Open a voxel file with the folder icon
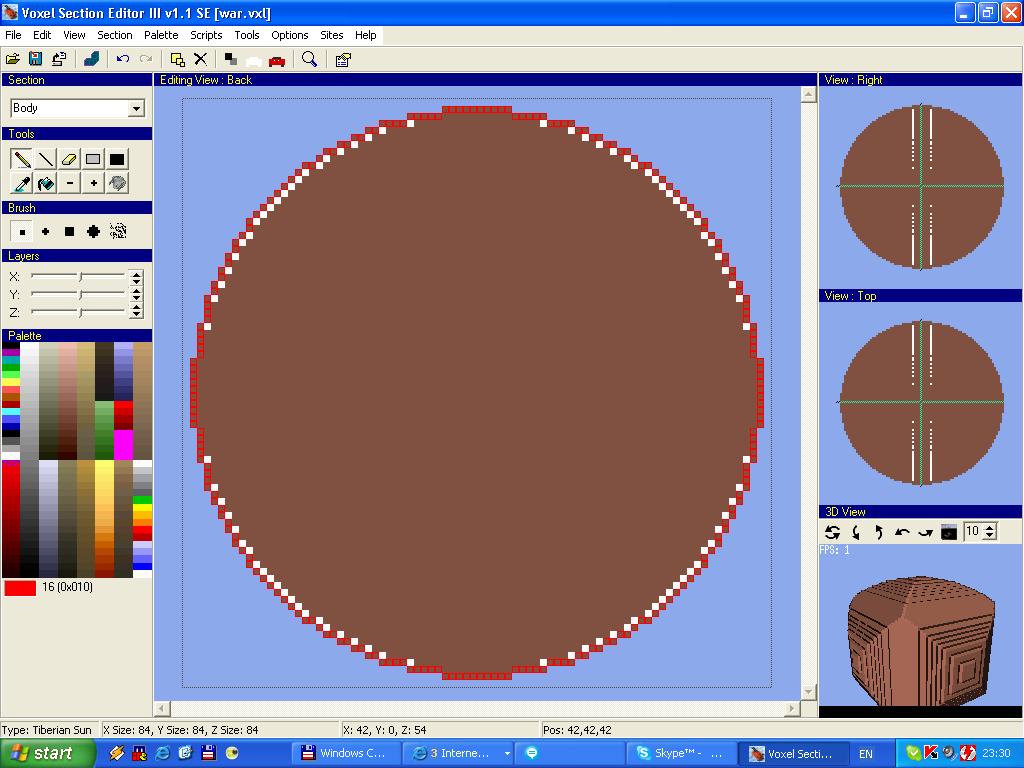 (12, 59)
